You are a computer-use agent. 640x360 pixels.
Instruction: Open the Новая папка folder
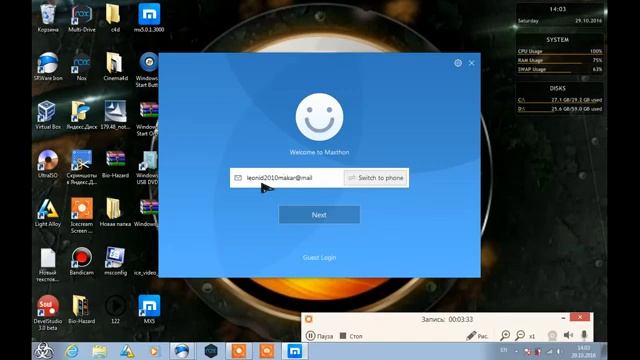(115, 212)
